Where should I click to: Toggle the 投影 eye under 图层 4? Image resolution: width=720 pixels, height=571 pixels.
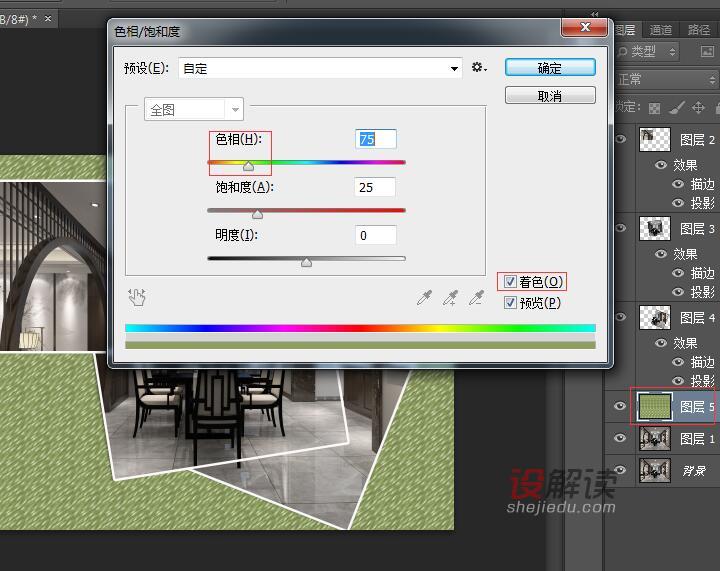pyautogui.click(x=678, y=381)
